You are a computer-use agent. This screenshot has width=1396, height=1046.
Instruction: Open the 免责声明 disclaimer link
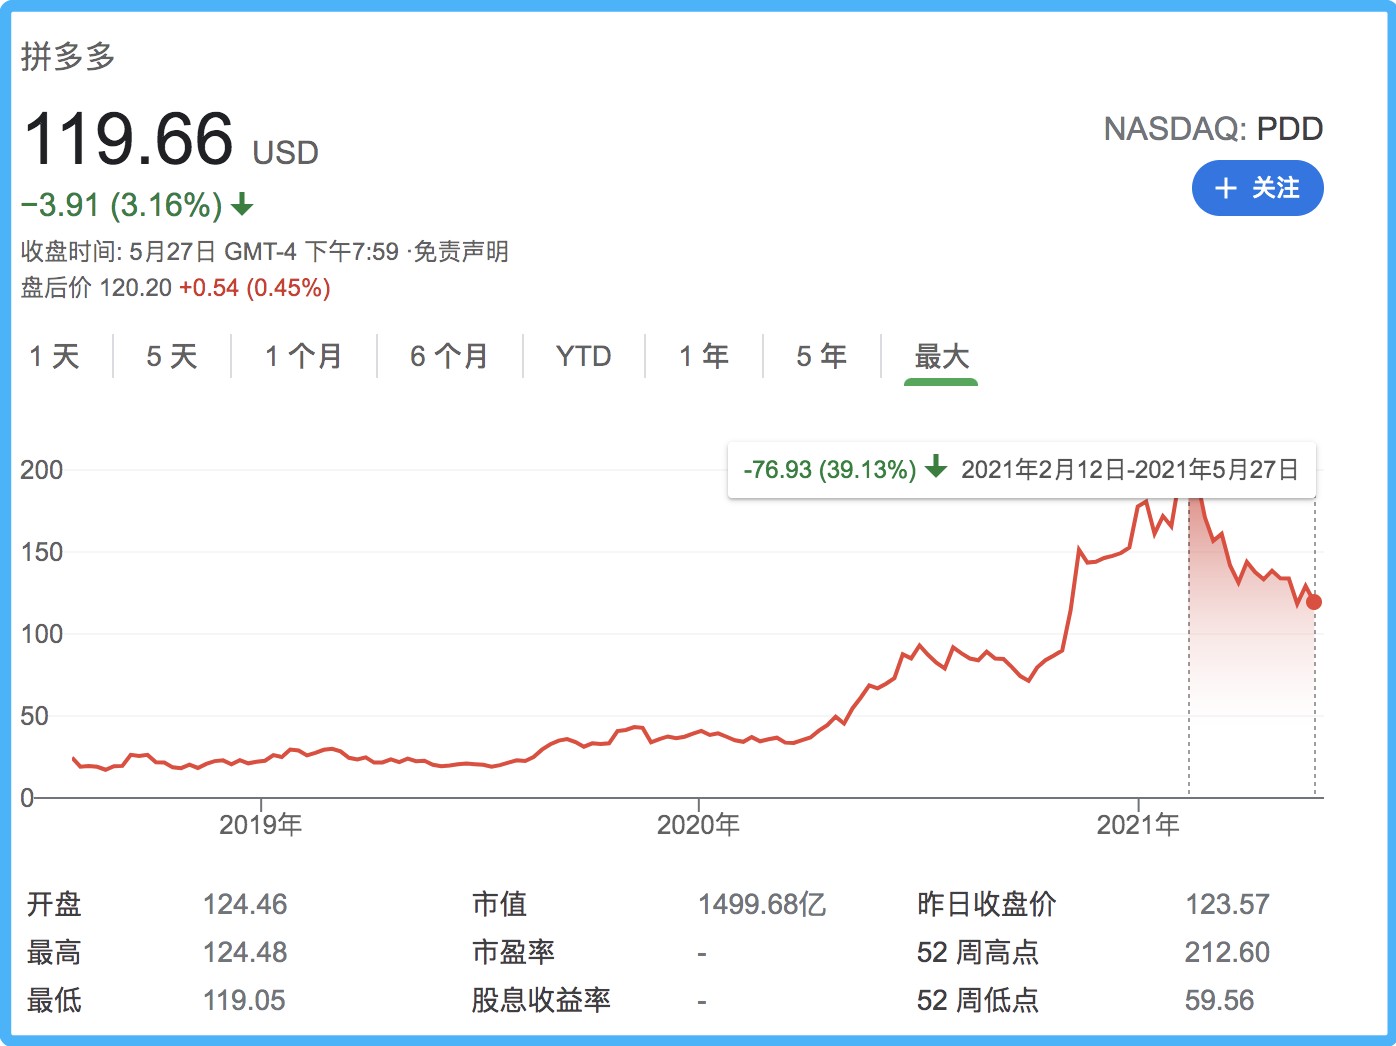pyautogui.click(x=461, y=251)
